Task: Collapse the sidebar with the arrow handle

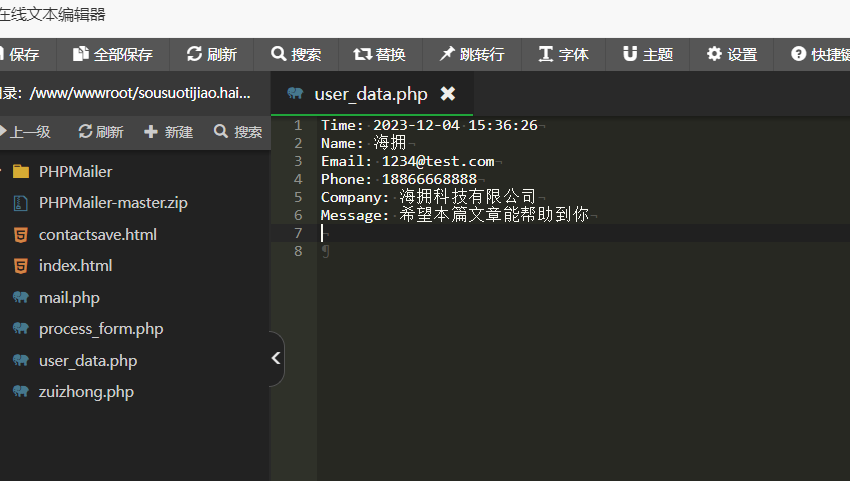Action: point(276,358)
